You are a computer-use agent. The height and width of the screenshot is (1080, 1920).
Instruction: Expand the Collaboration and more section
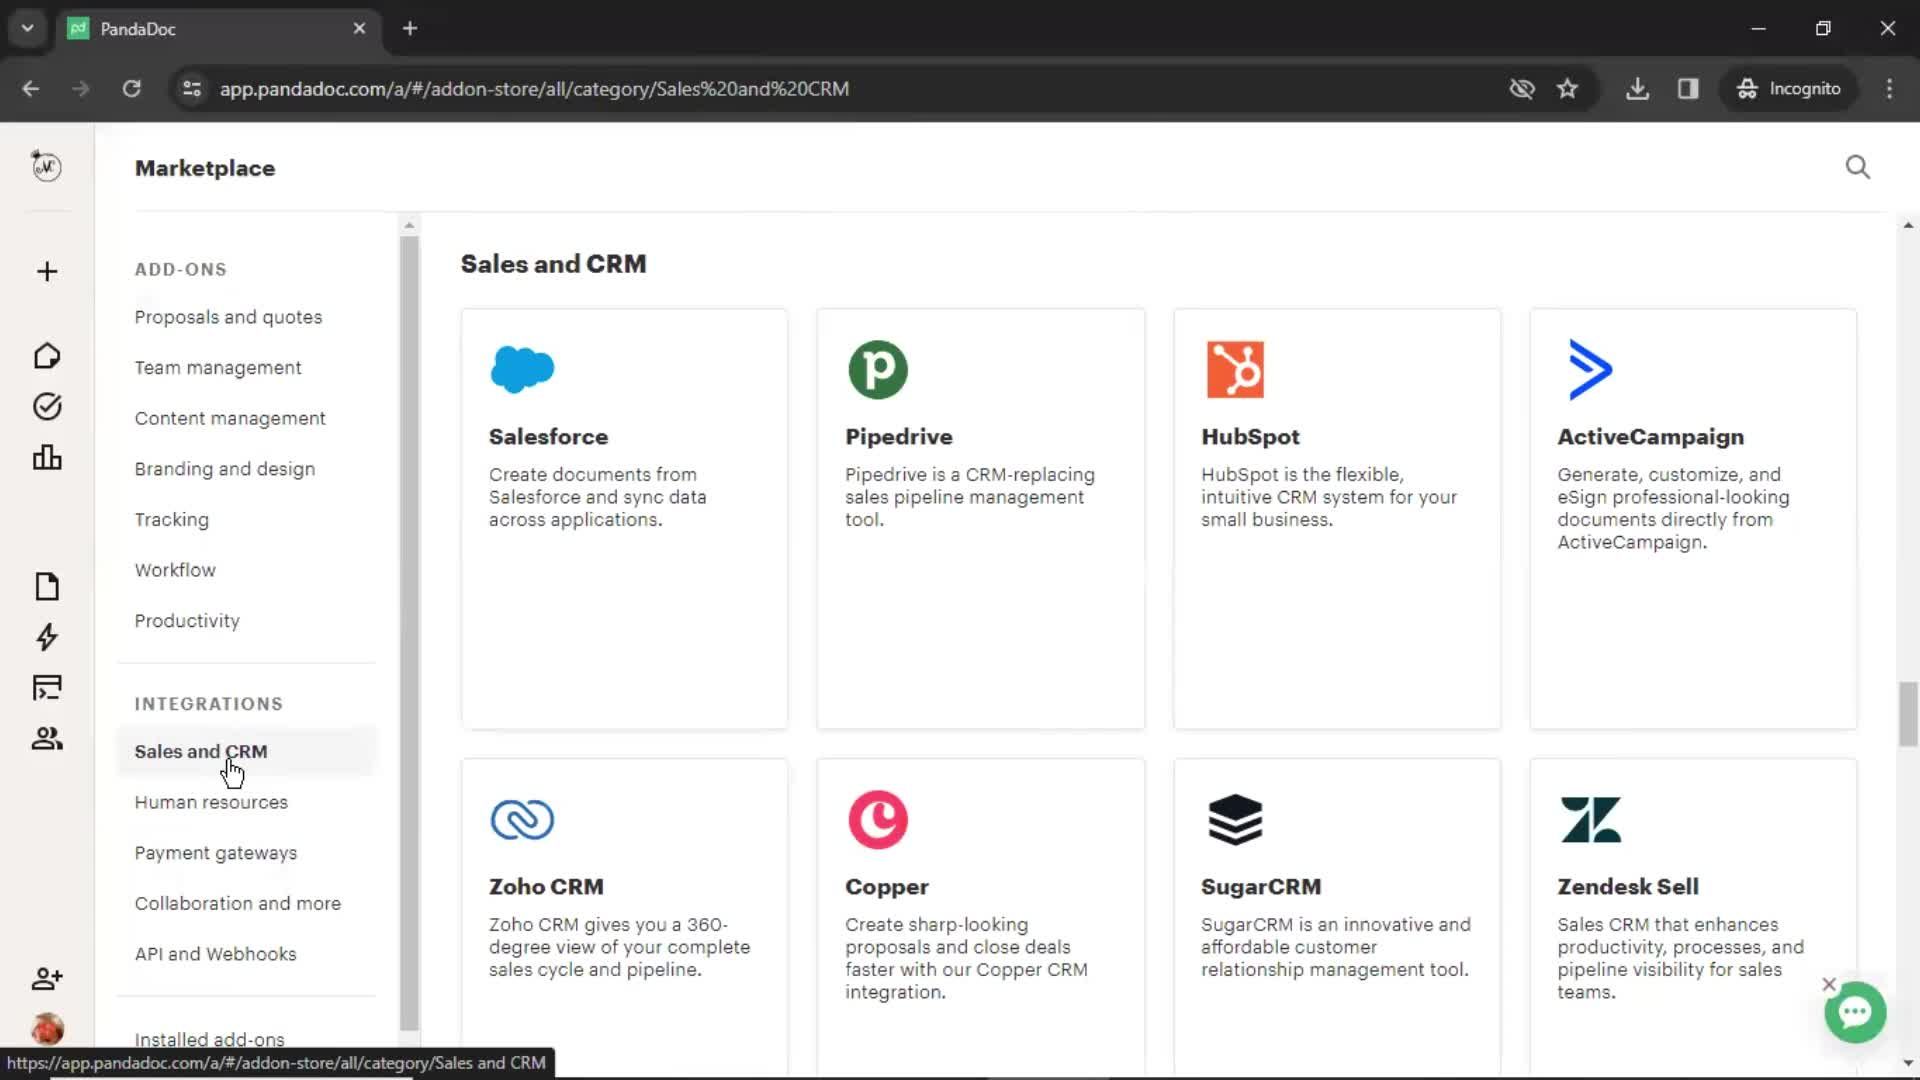(x=237, y=903)
